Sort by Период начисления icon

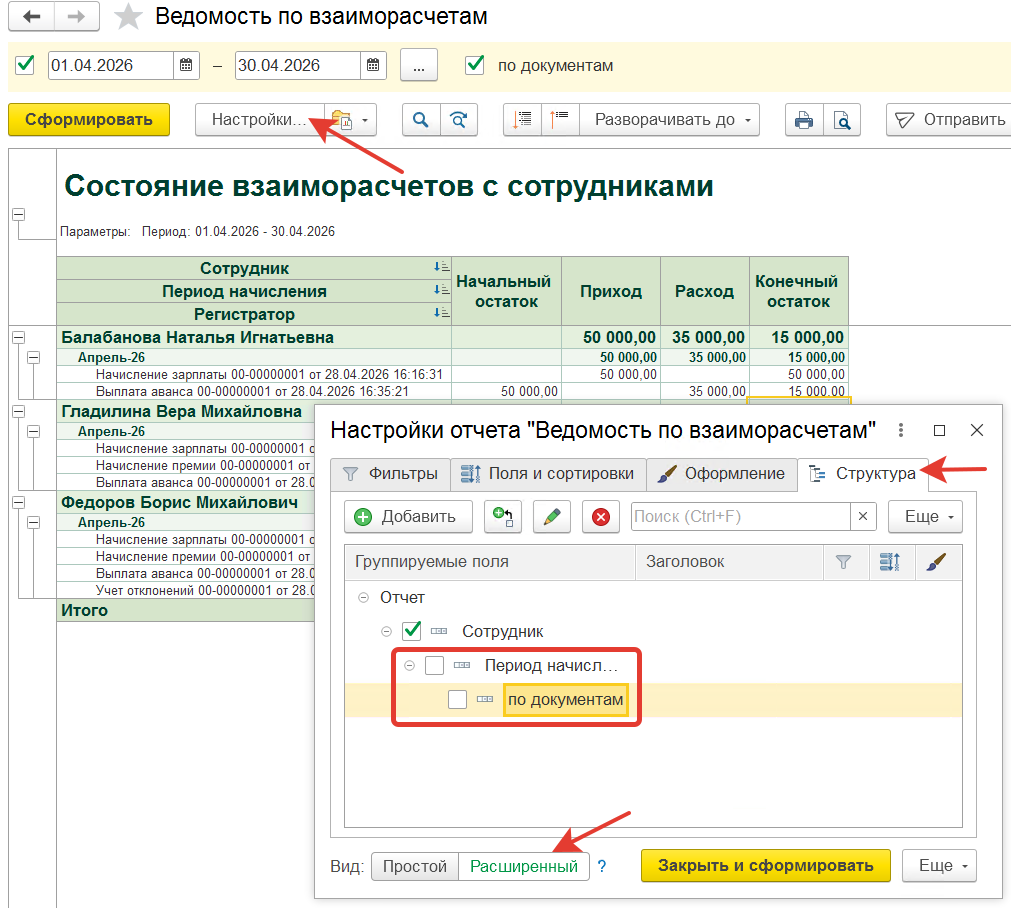441,290
